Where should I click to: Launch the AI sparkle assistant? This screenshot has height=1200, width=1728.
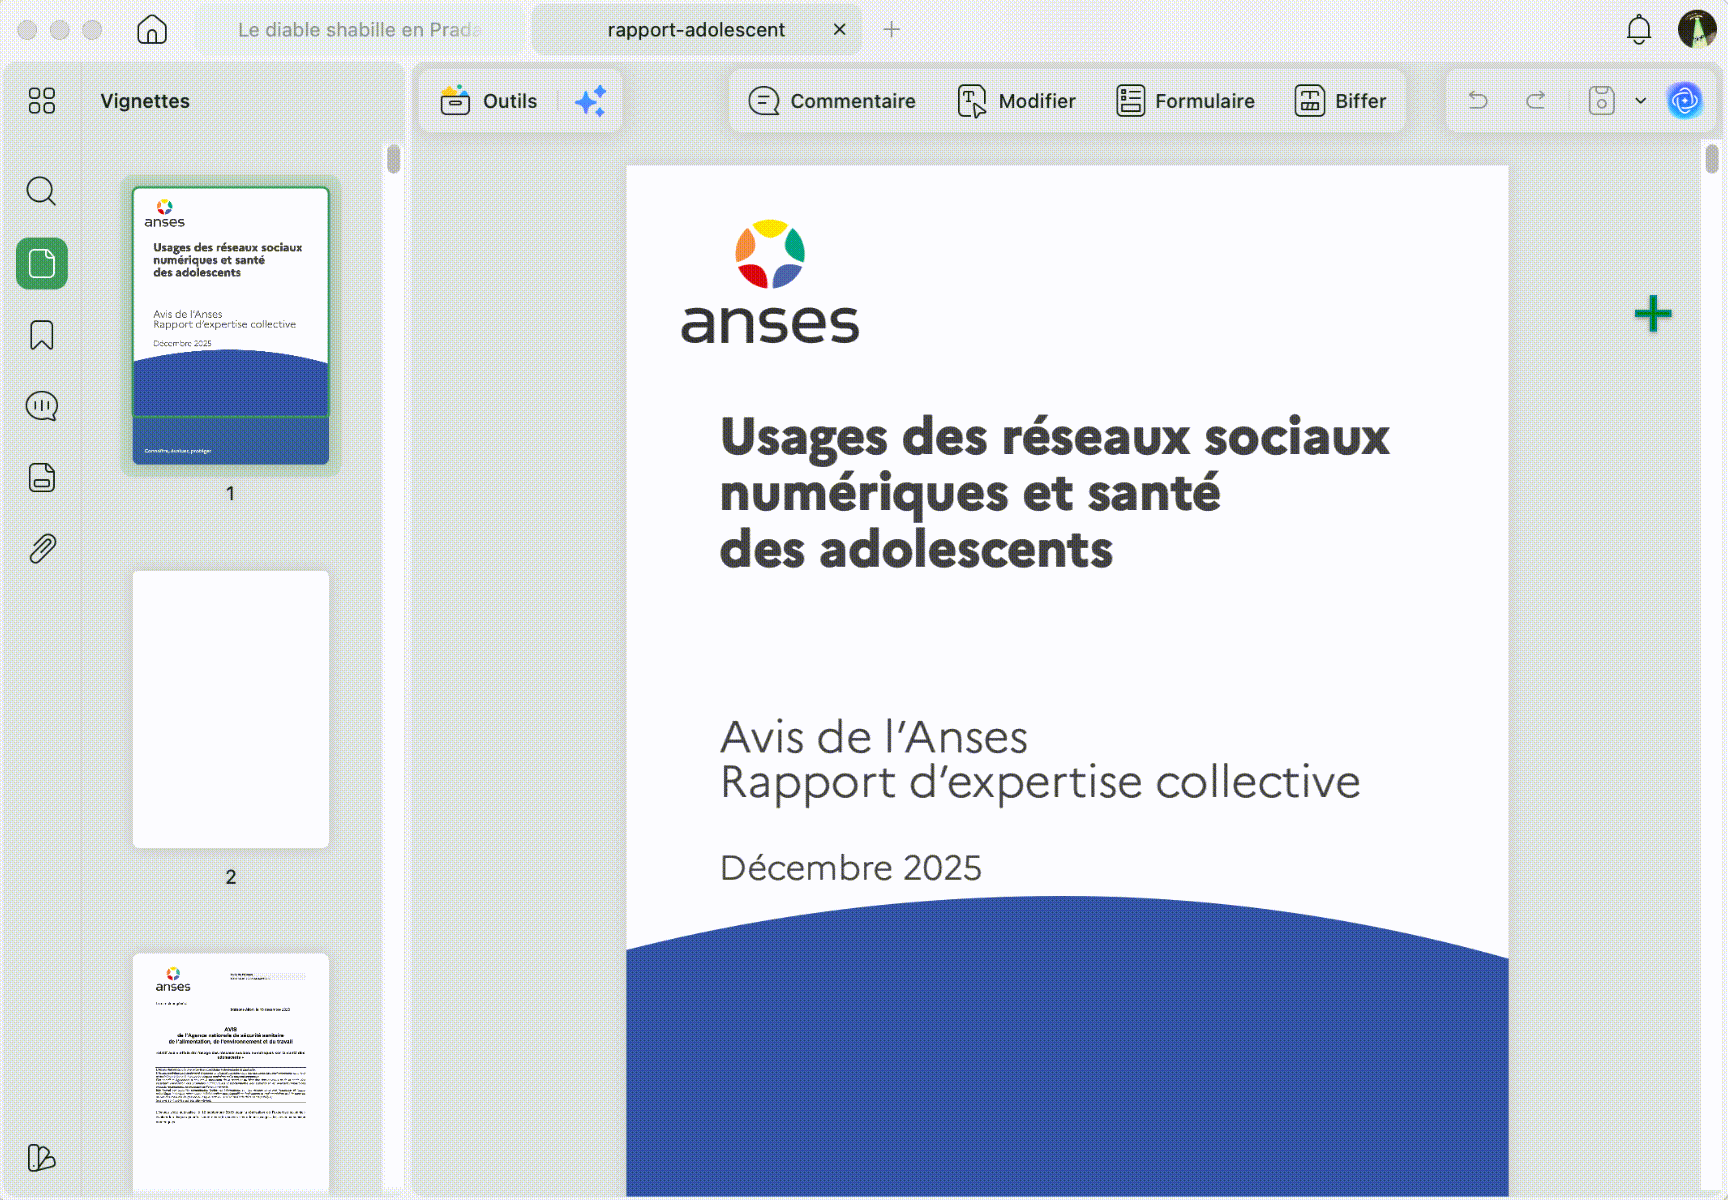(x=591, y=101)
